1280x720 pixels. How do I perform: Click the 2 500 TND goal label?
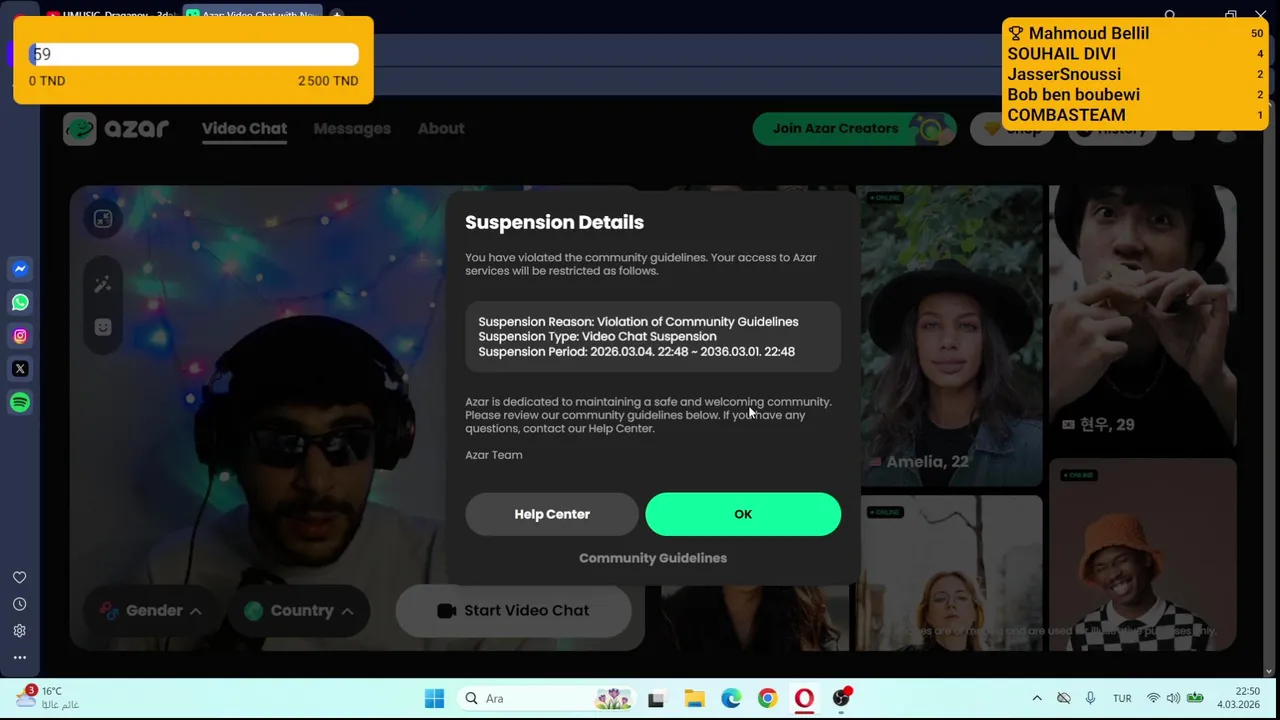[x=328, y=81]
